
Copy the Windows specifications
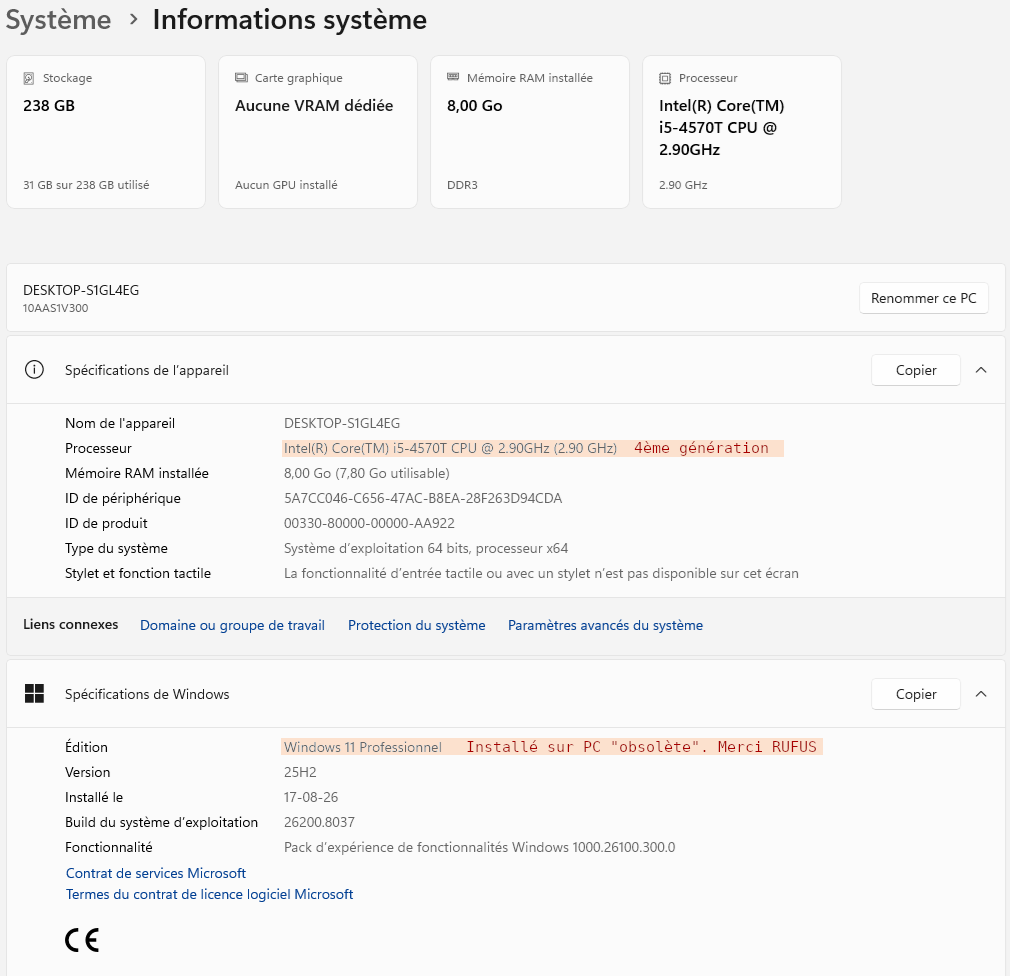[x=916, y=694]
